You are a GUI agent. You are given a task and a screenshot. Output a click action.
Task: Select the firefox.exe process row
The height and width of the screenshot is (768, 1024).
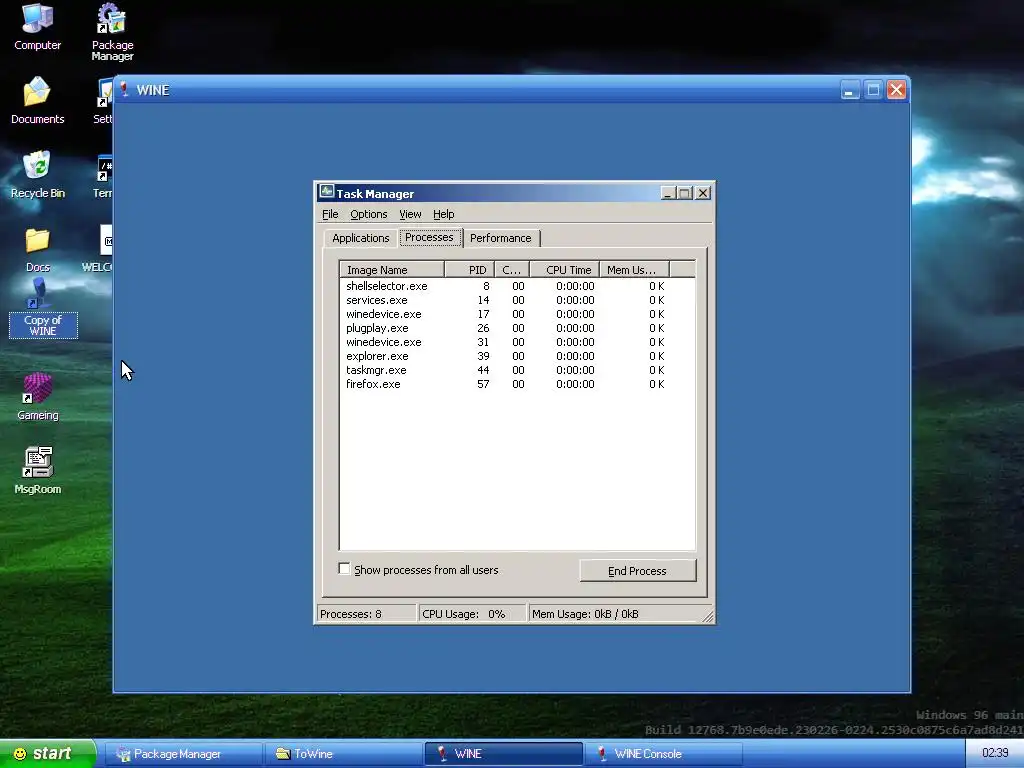coord(517,384)
